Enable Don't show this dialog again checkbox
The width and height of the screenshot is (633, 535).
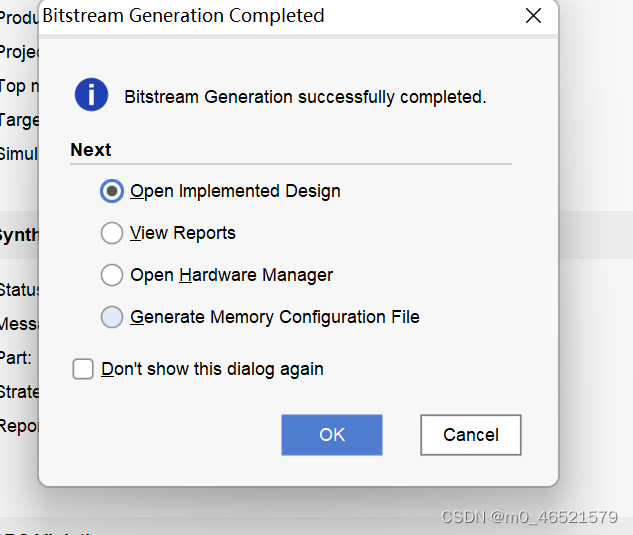click(83, 369)
